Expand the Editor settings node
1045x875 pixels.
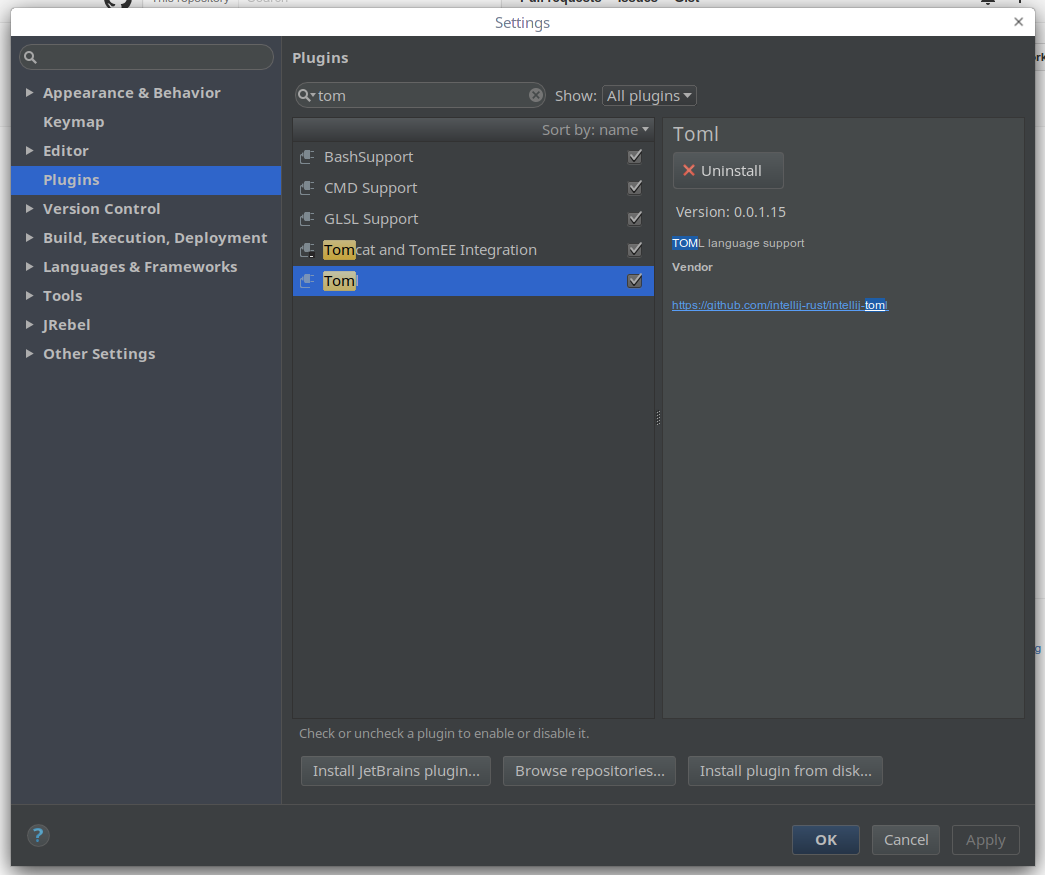(29, 151)
